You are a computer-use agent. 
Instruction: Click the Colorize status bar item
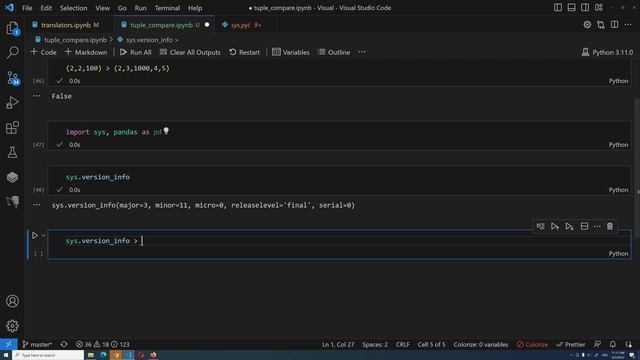[532, 344]
